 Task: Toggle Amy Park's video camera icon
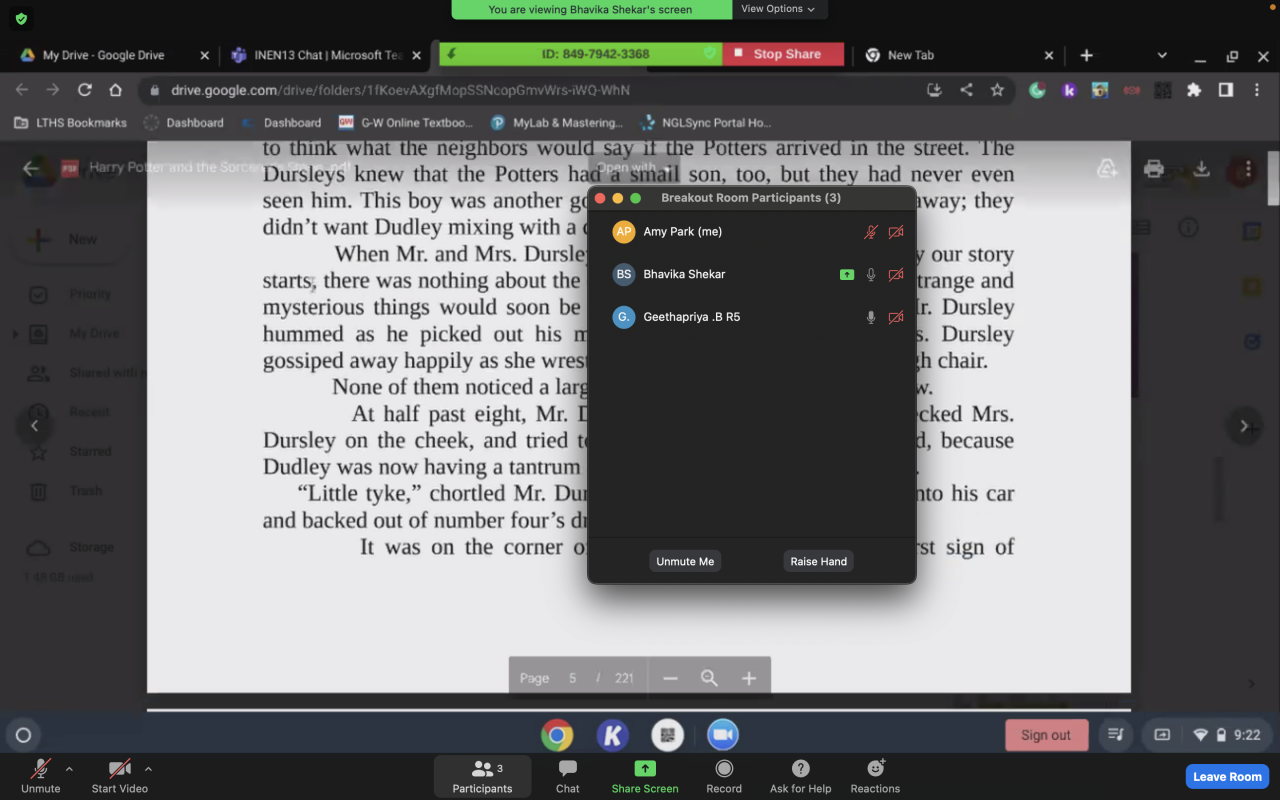coord(896,232)
